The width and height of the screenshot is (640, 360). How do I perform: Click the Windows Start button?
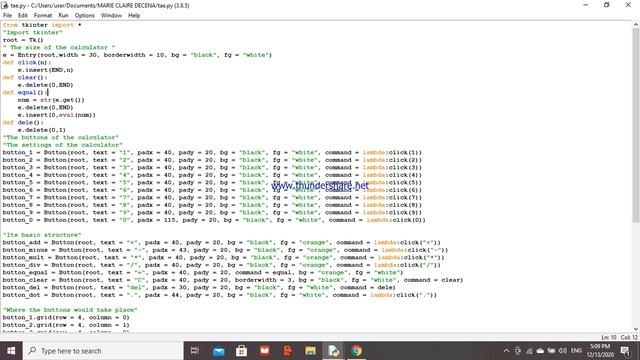coord(11,351)
